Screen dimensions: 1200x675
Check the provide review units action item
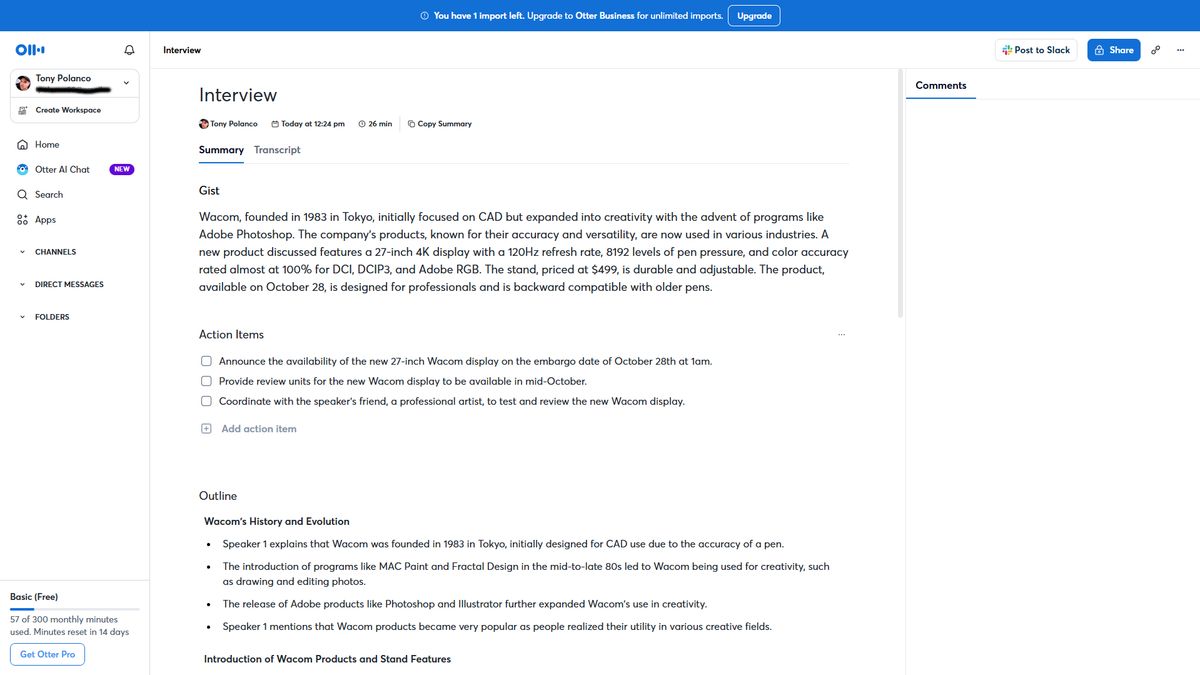206,381
